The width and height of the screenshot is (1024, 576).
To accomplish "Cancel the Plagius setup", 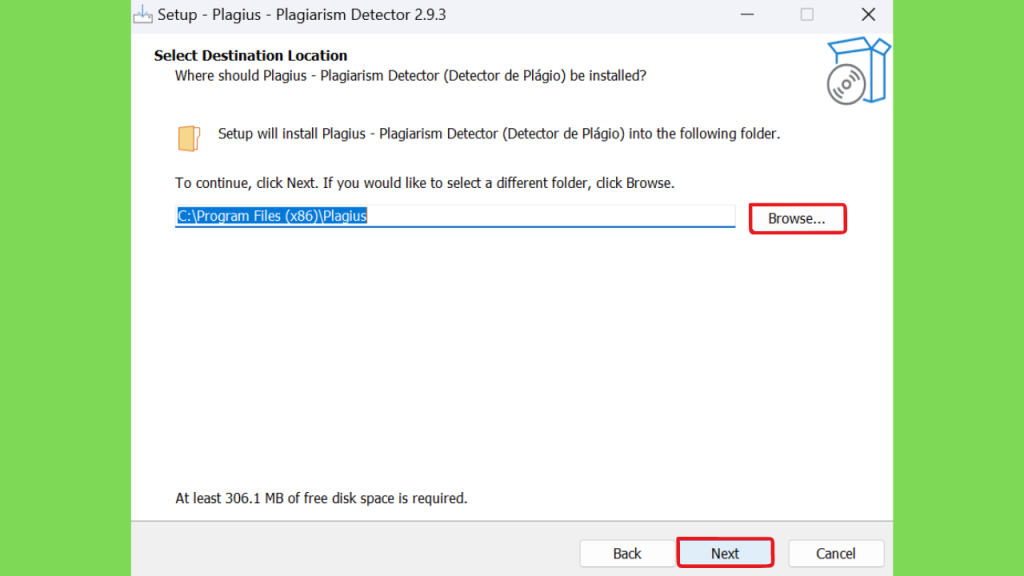I will point(836,553).
